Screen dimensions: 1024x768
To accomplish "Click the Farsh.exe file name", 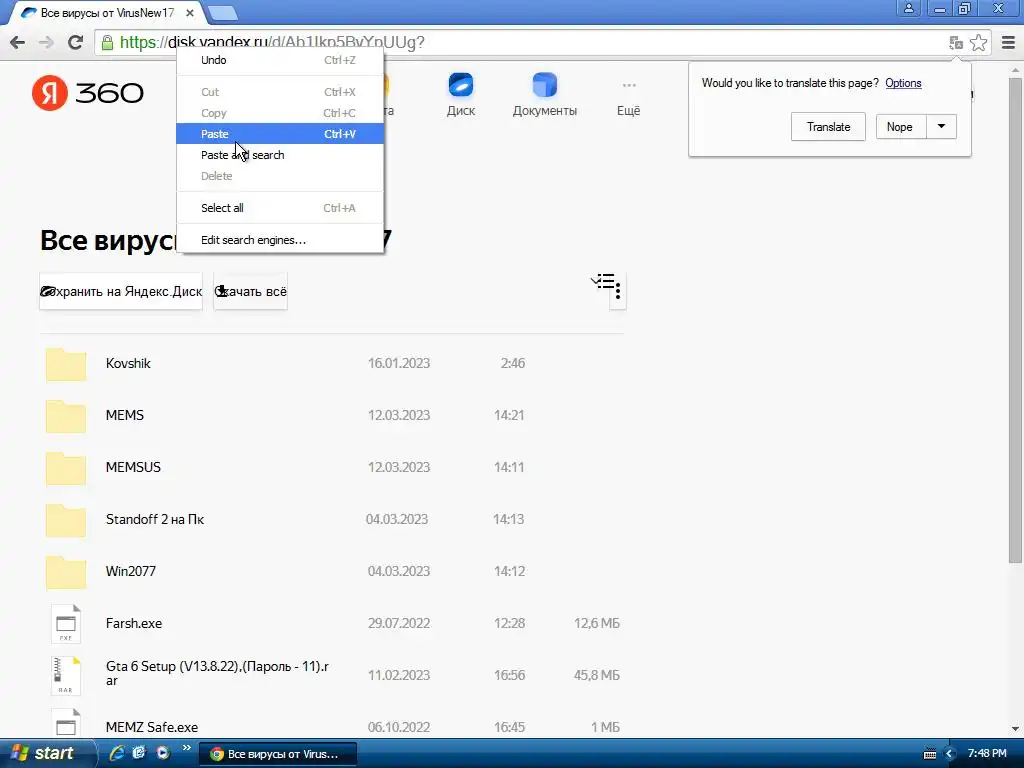I will 134,624.
